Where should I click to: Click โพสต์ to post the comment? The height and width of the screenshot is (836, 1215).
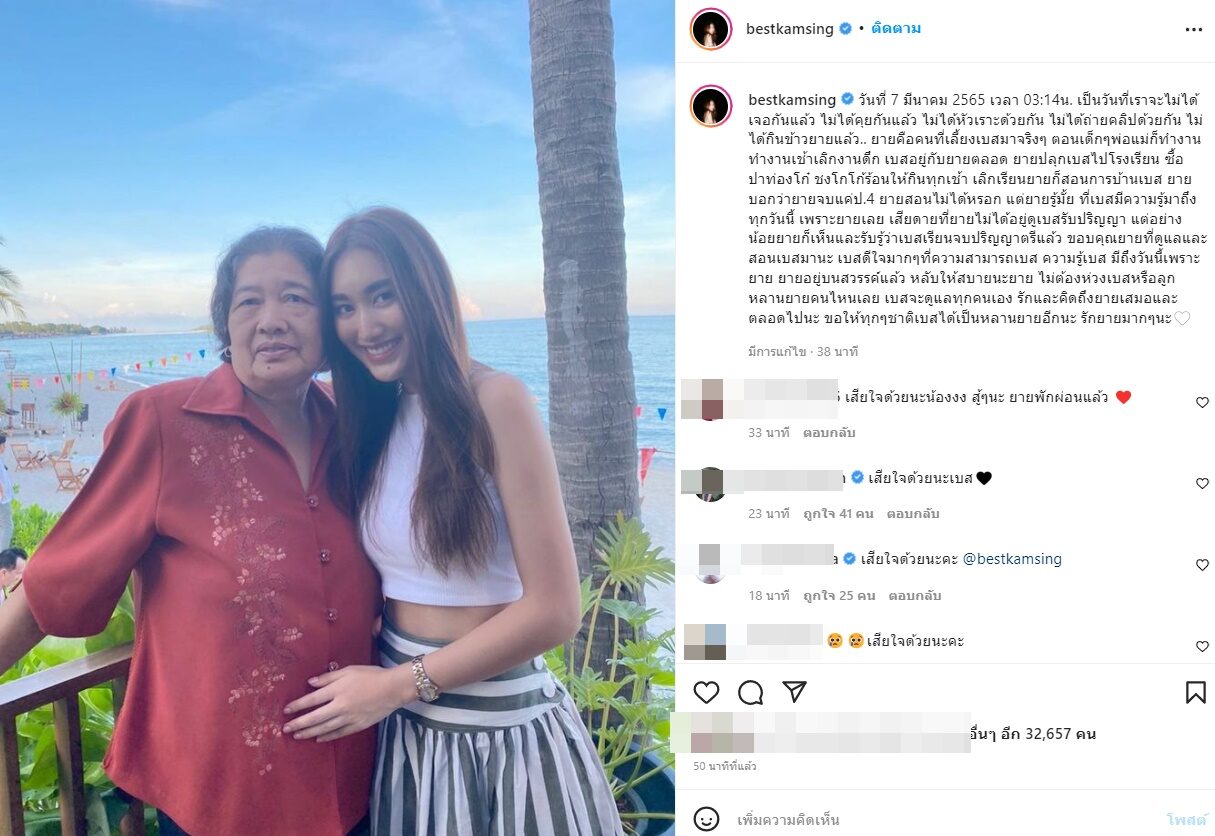coord(1187,819)
